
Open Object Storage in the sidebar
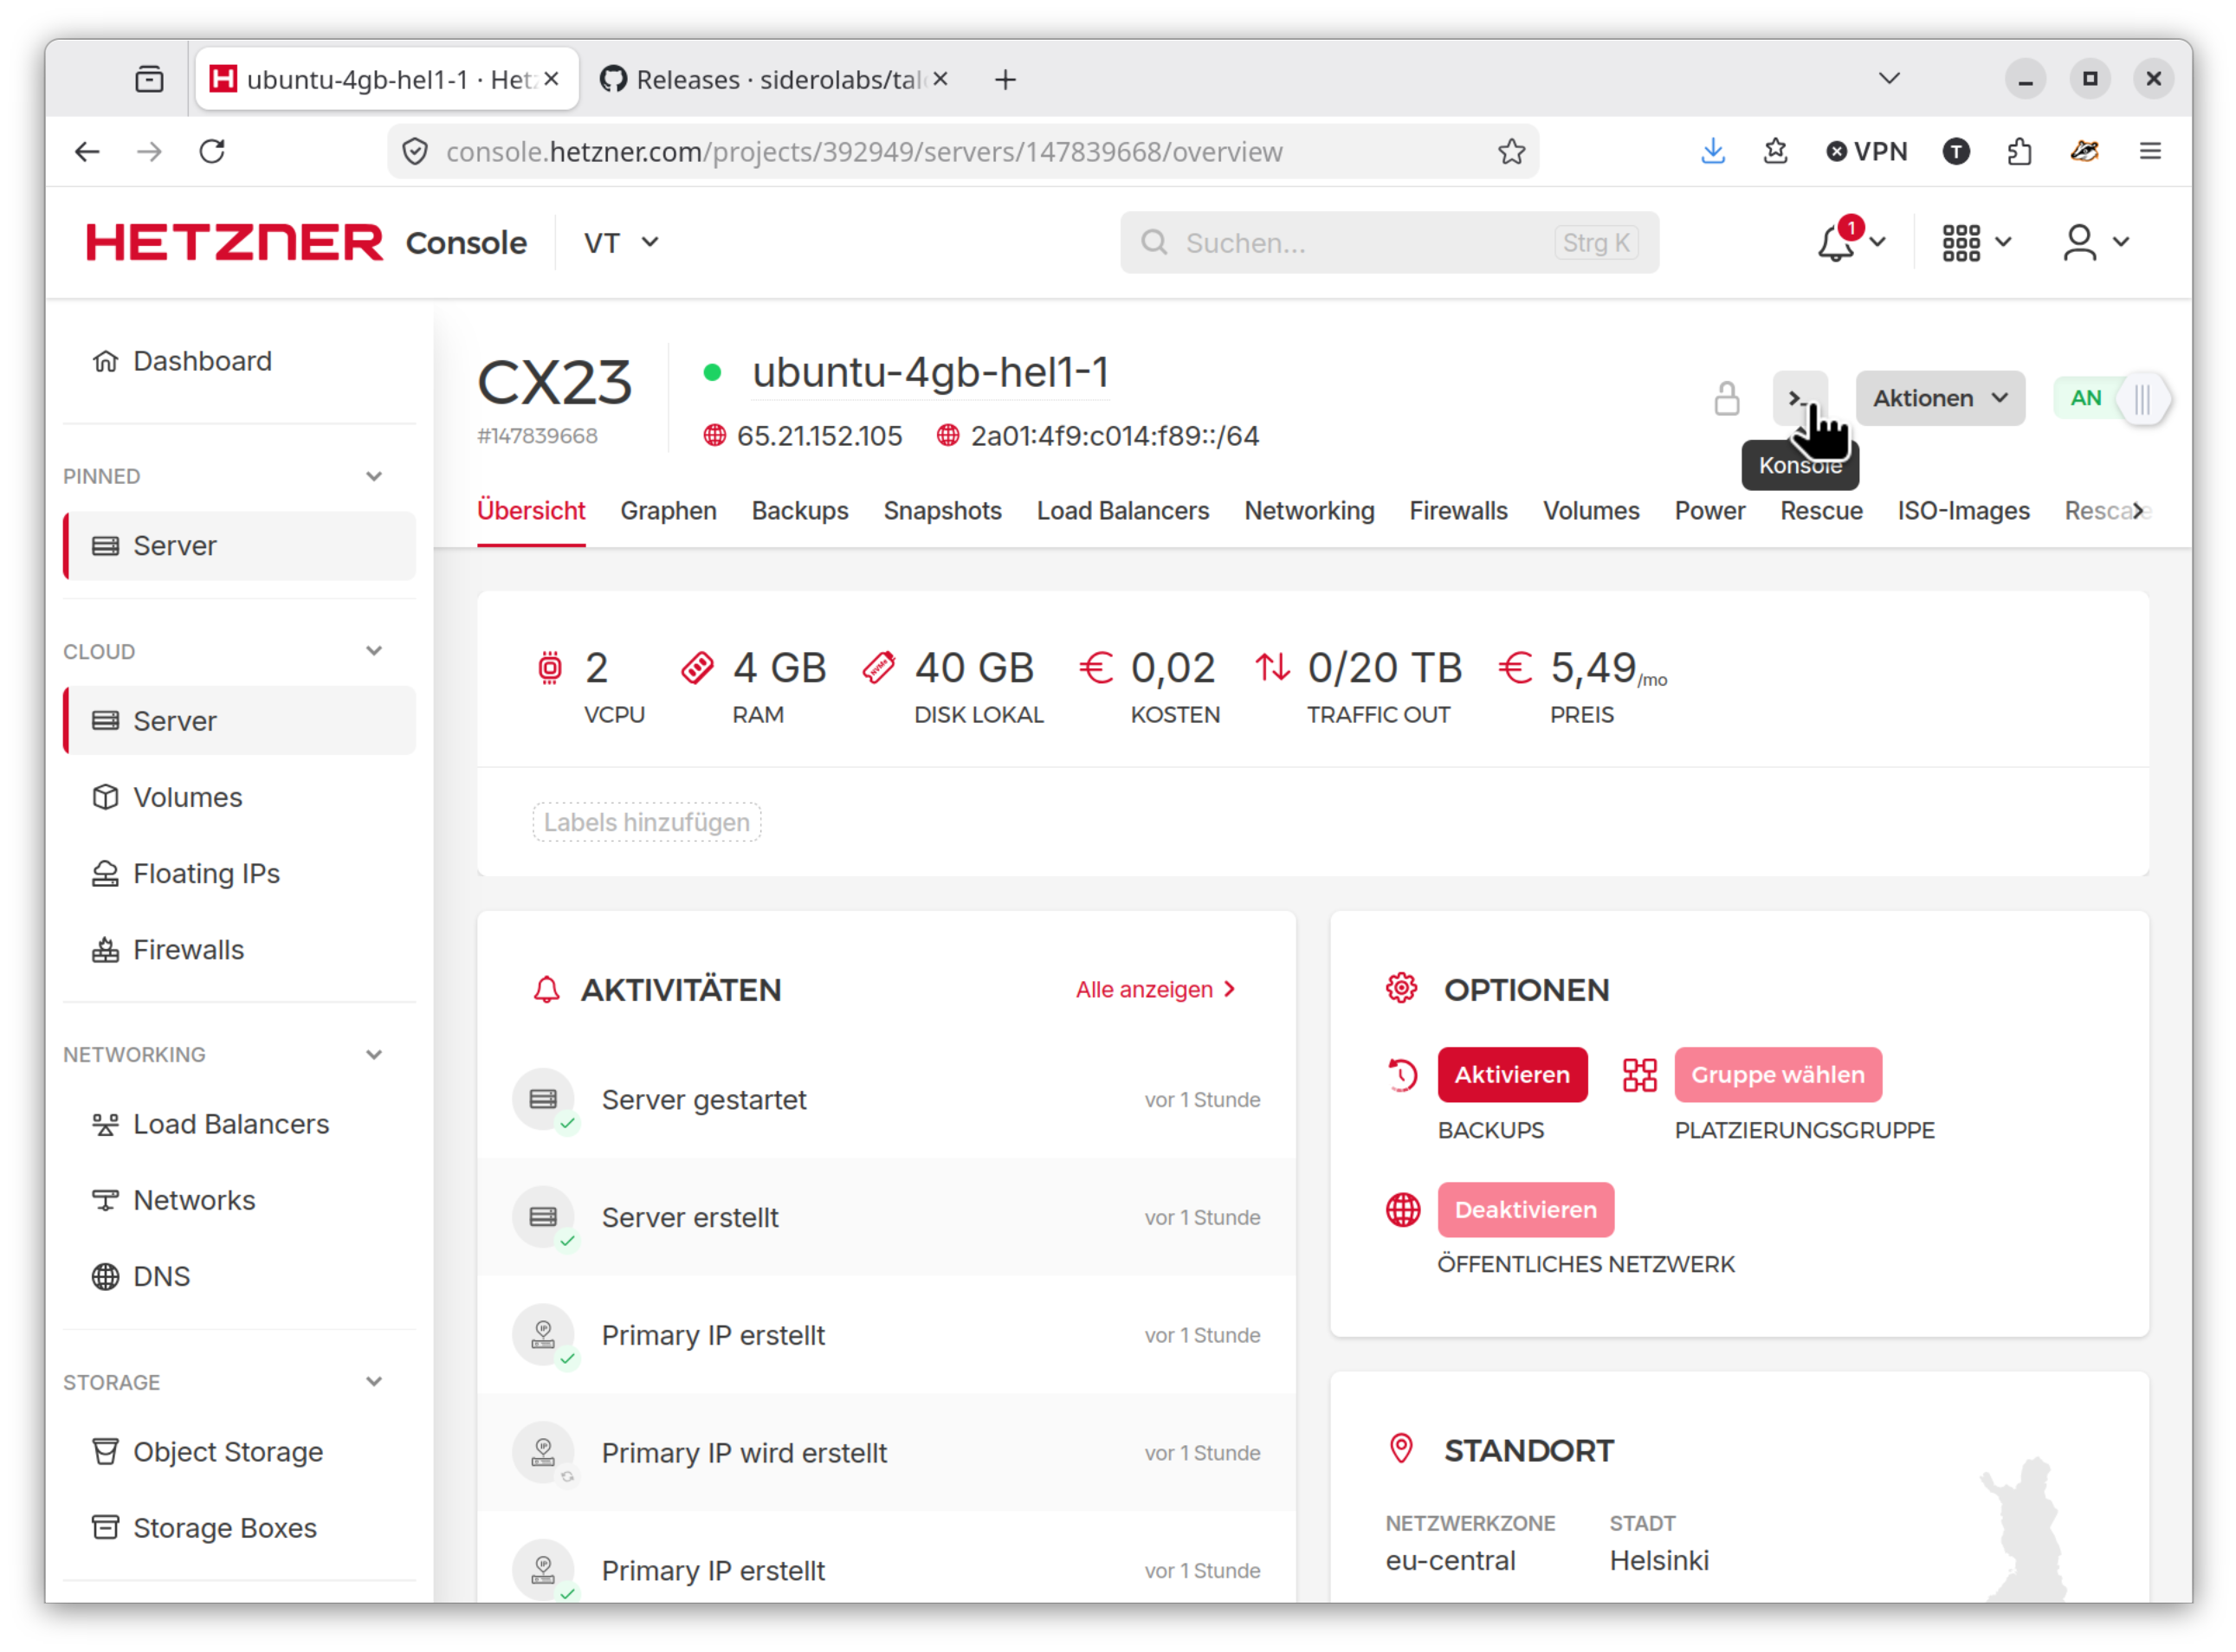[239, 1452]
